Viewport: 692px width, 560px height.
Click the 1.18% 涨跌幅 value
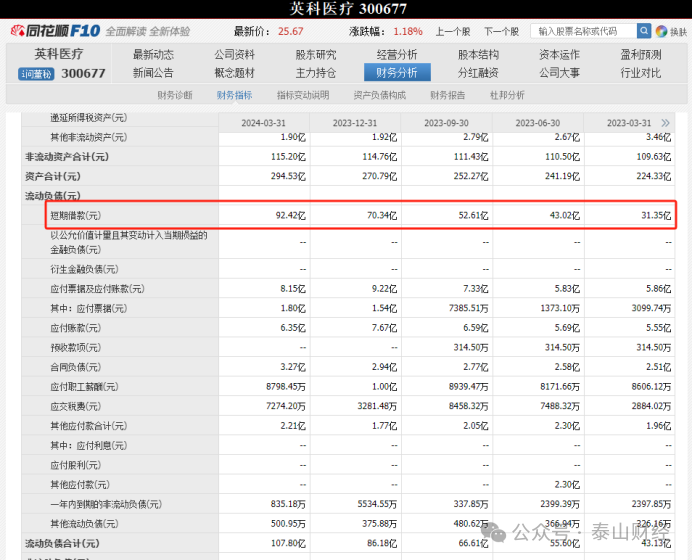tap(408, 32)
